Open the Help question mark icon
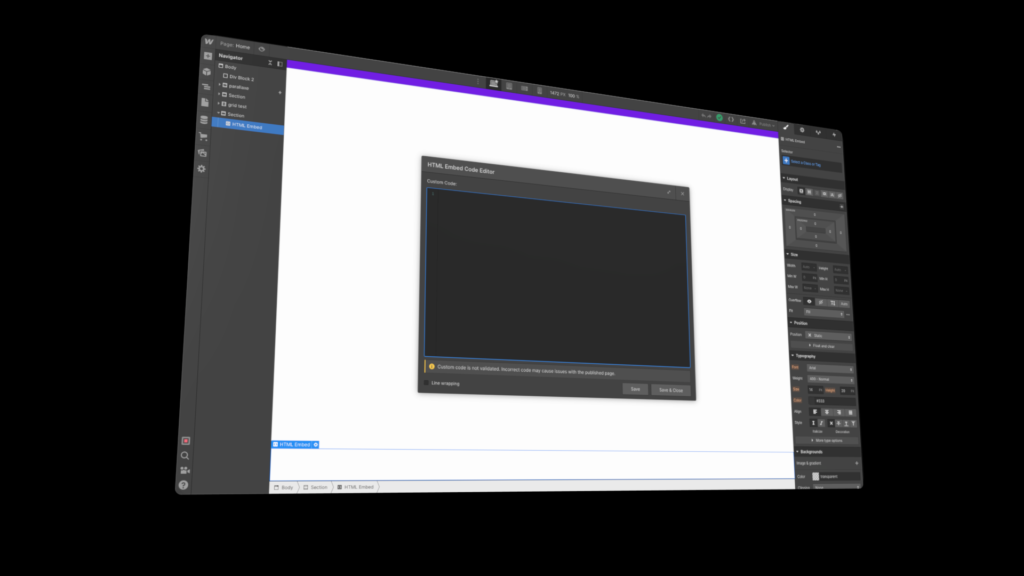 tap(184, 485)
